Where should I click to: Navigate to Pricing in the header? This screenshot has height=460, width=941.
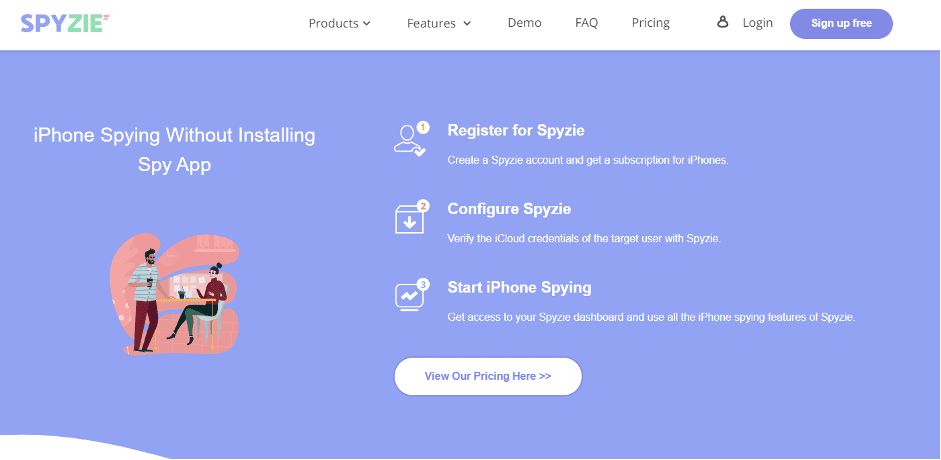(x=651, y=23)
